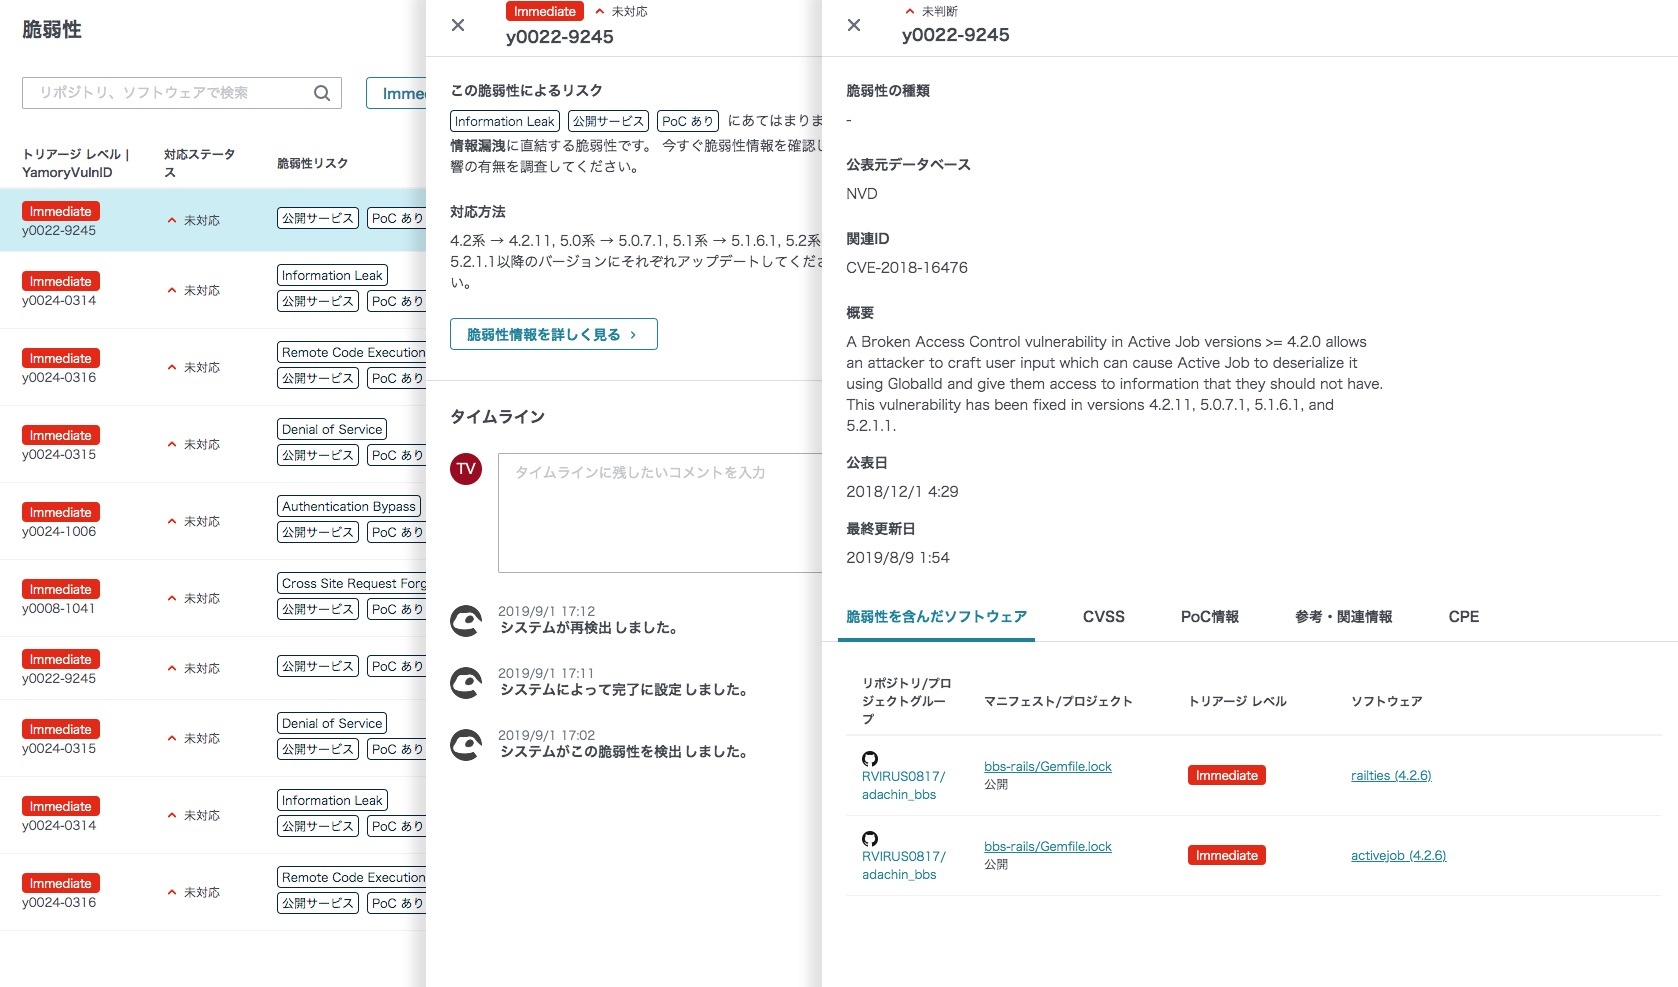Click the system icon beside 'システムが再検出しました'
This screenshot has height=987, width=1678.
[x=466, y=621]
